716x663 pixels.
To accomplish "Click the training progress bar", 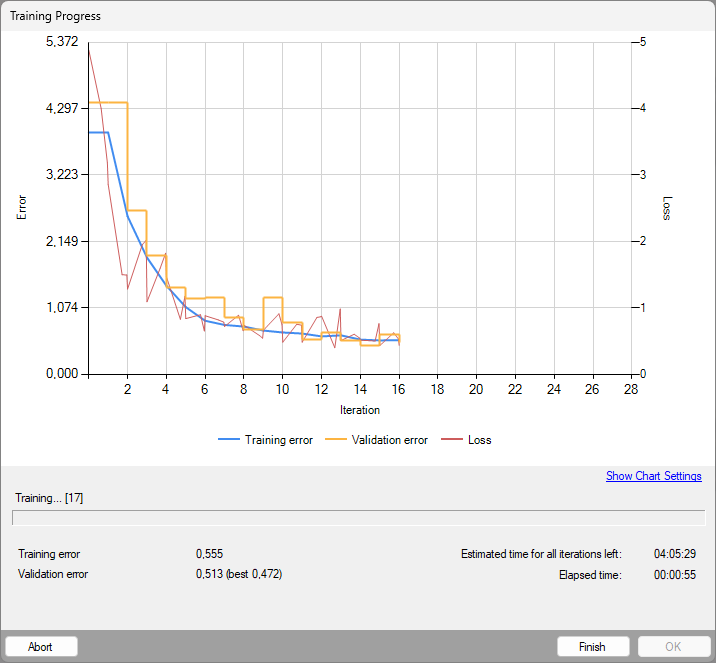I will (358, 517).
